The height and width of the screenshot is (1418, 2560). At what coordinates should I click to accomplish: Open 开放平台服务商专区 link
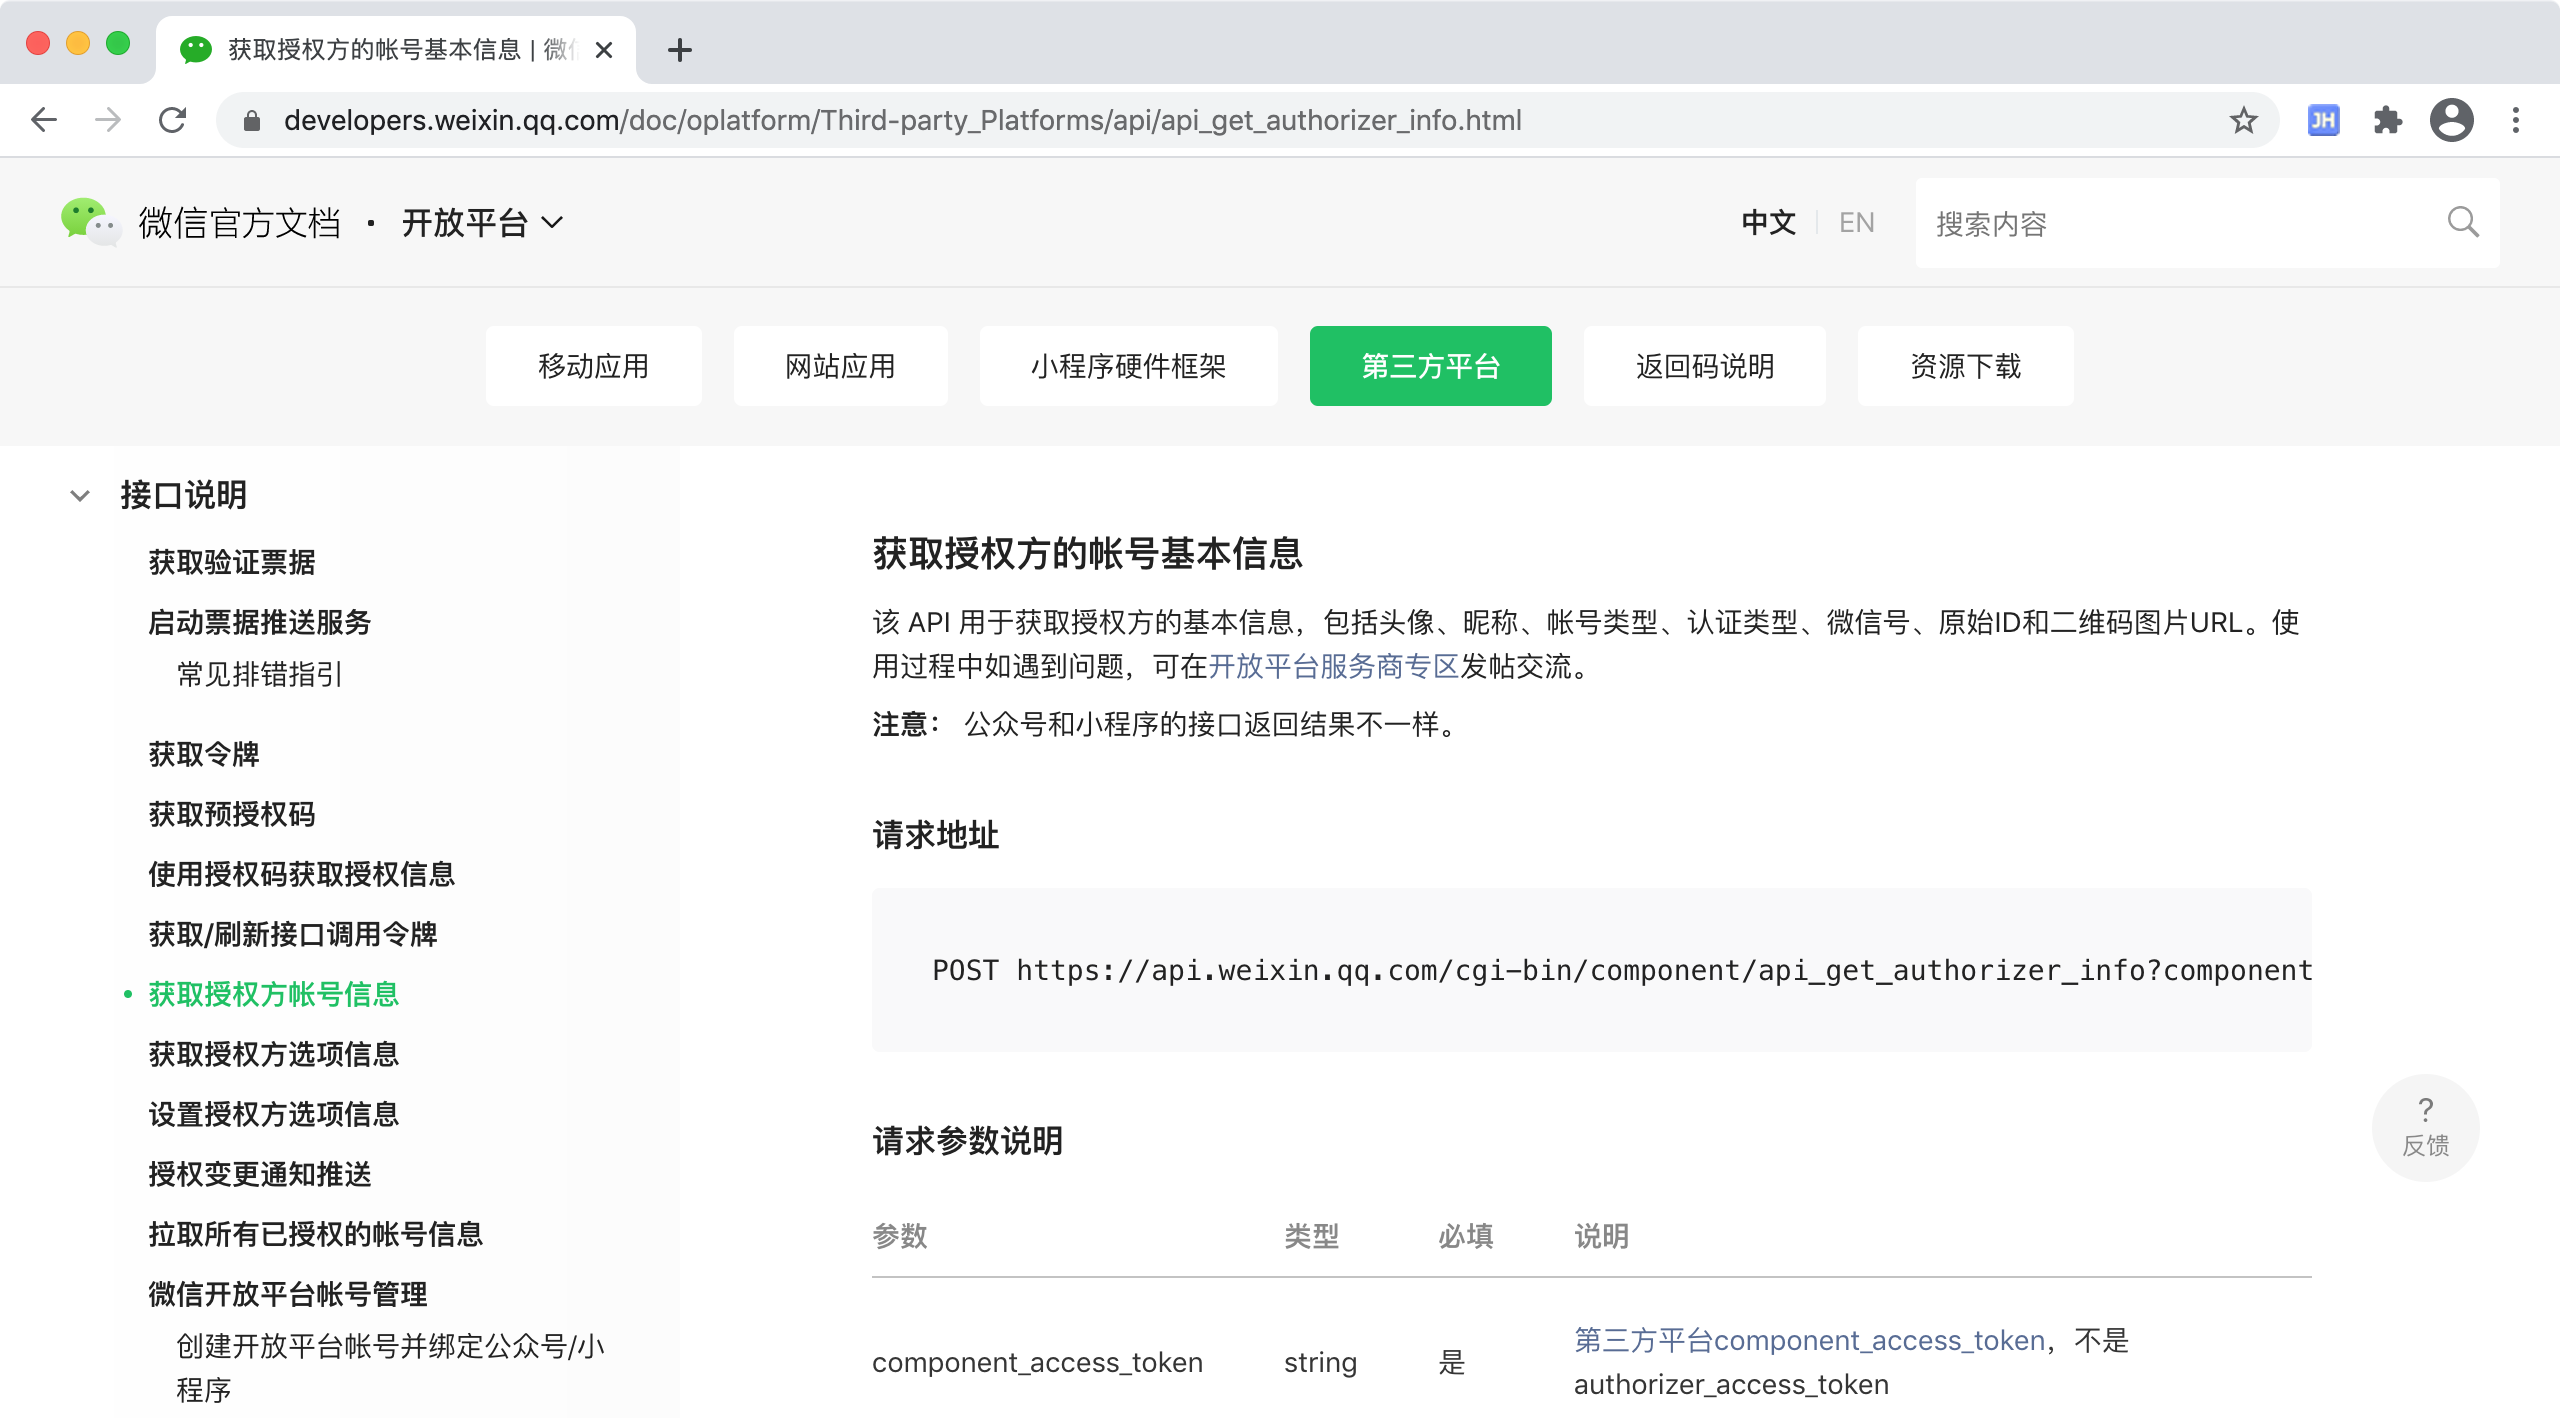pos(1333,666)
